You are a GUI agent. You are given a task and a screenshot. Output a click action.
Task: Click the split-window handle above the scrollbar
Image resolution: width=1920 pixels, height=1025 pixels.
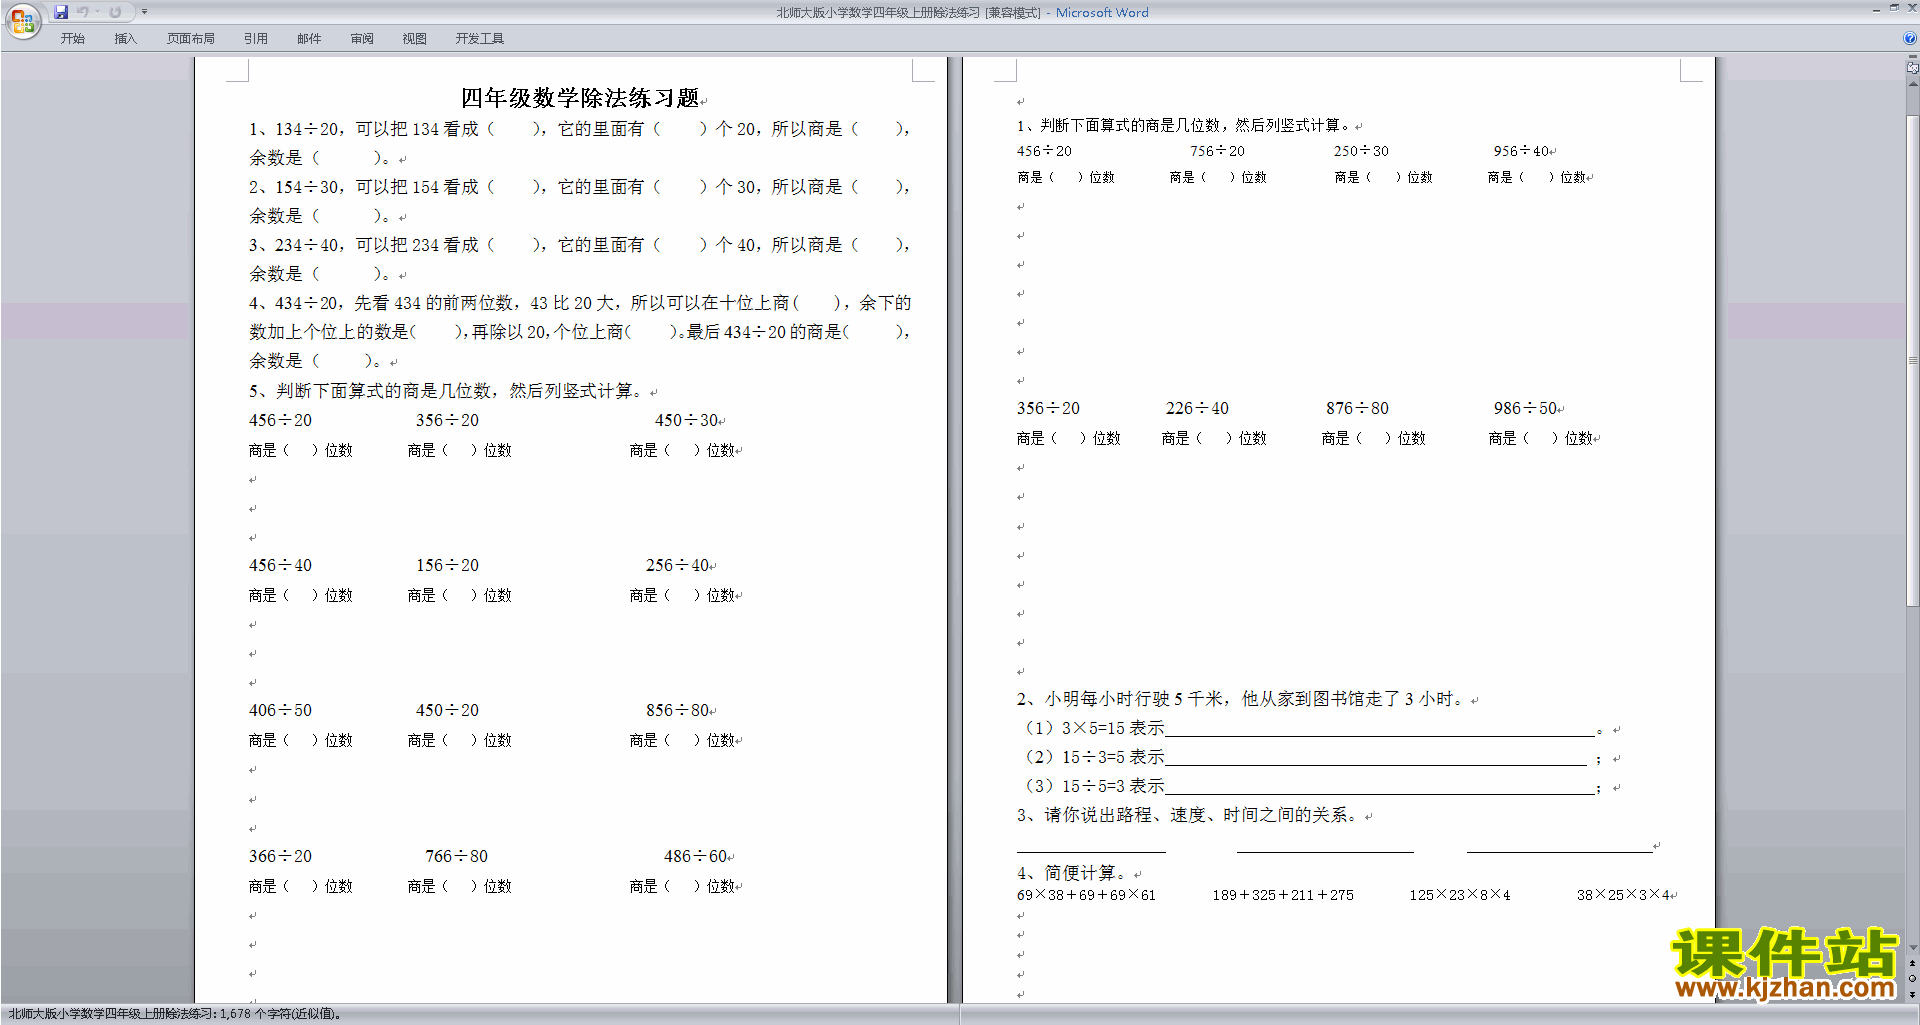[x=1912, y=57]
